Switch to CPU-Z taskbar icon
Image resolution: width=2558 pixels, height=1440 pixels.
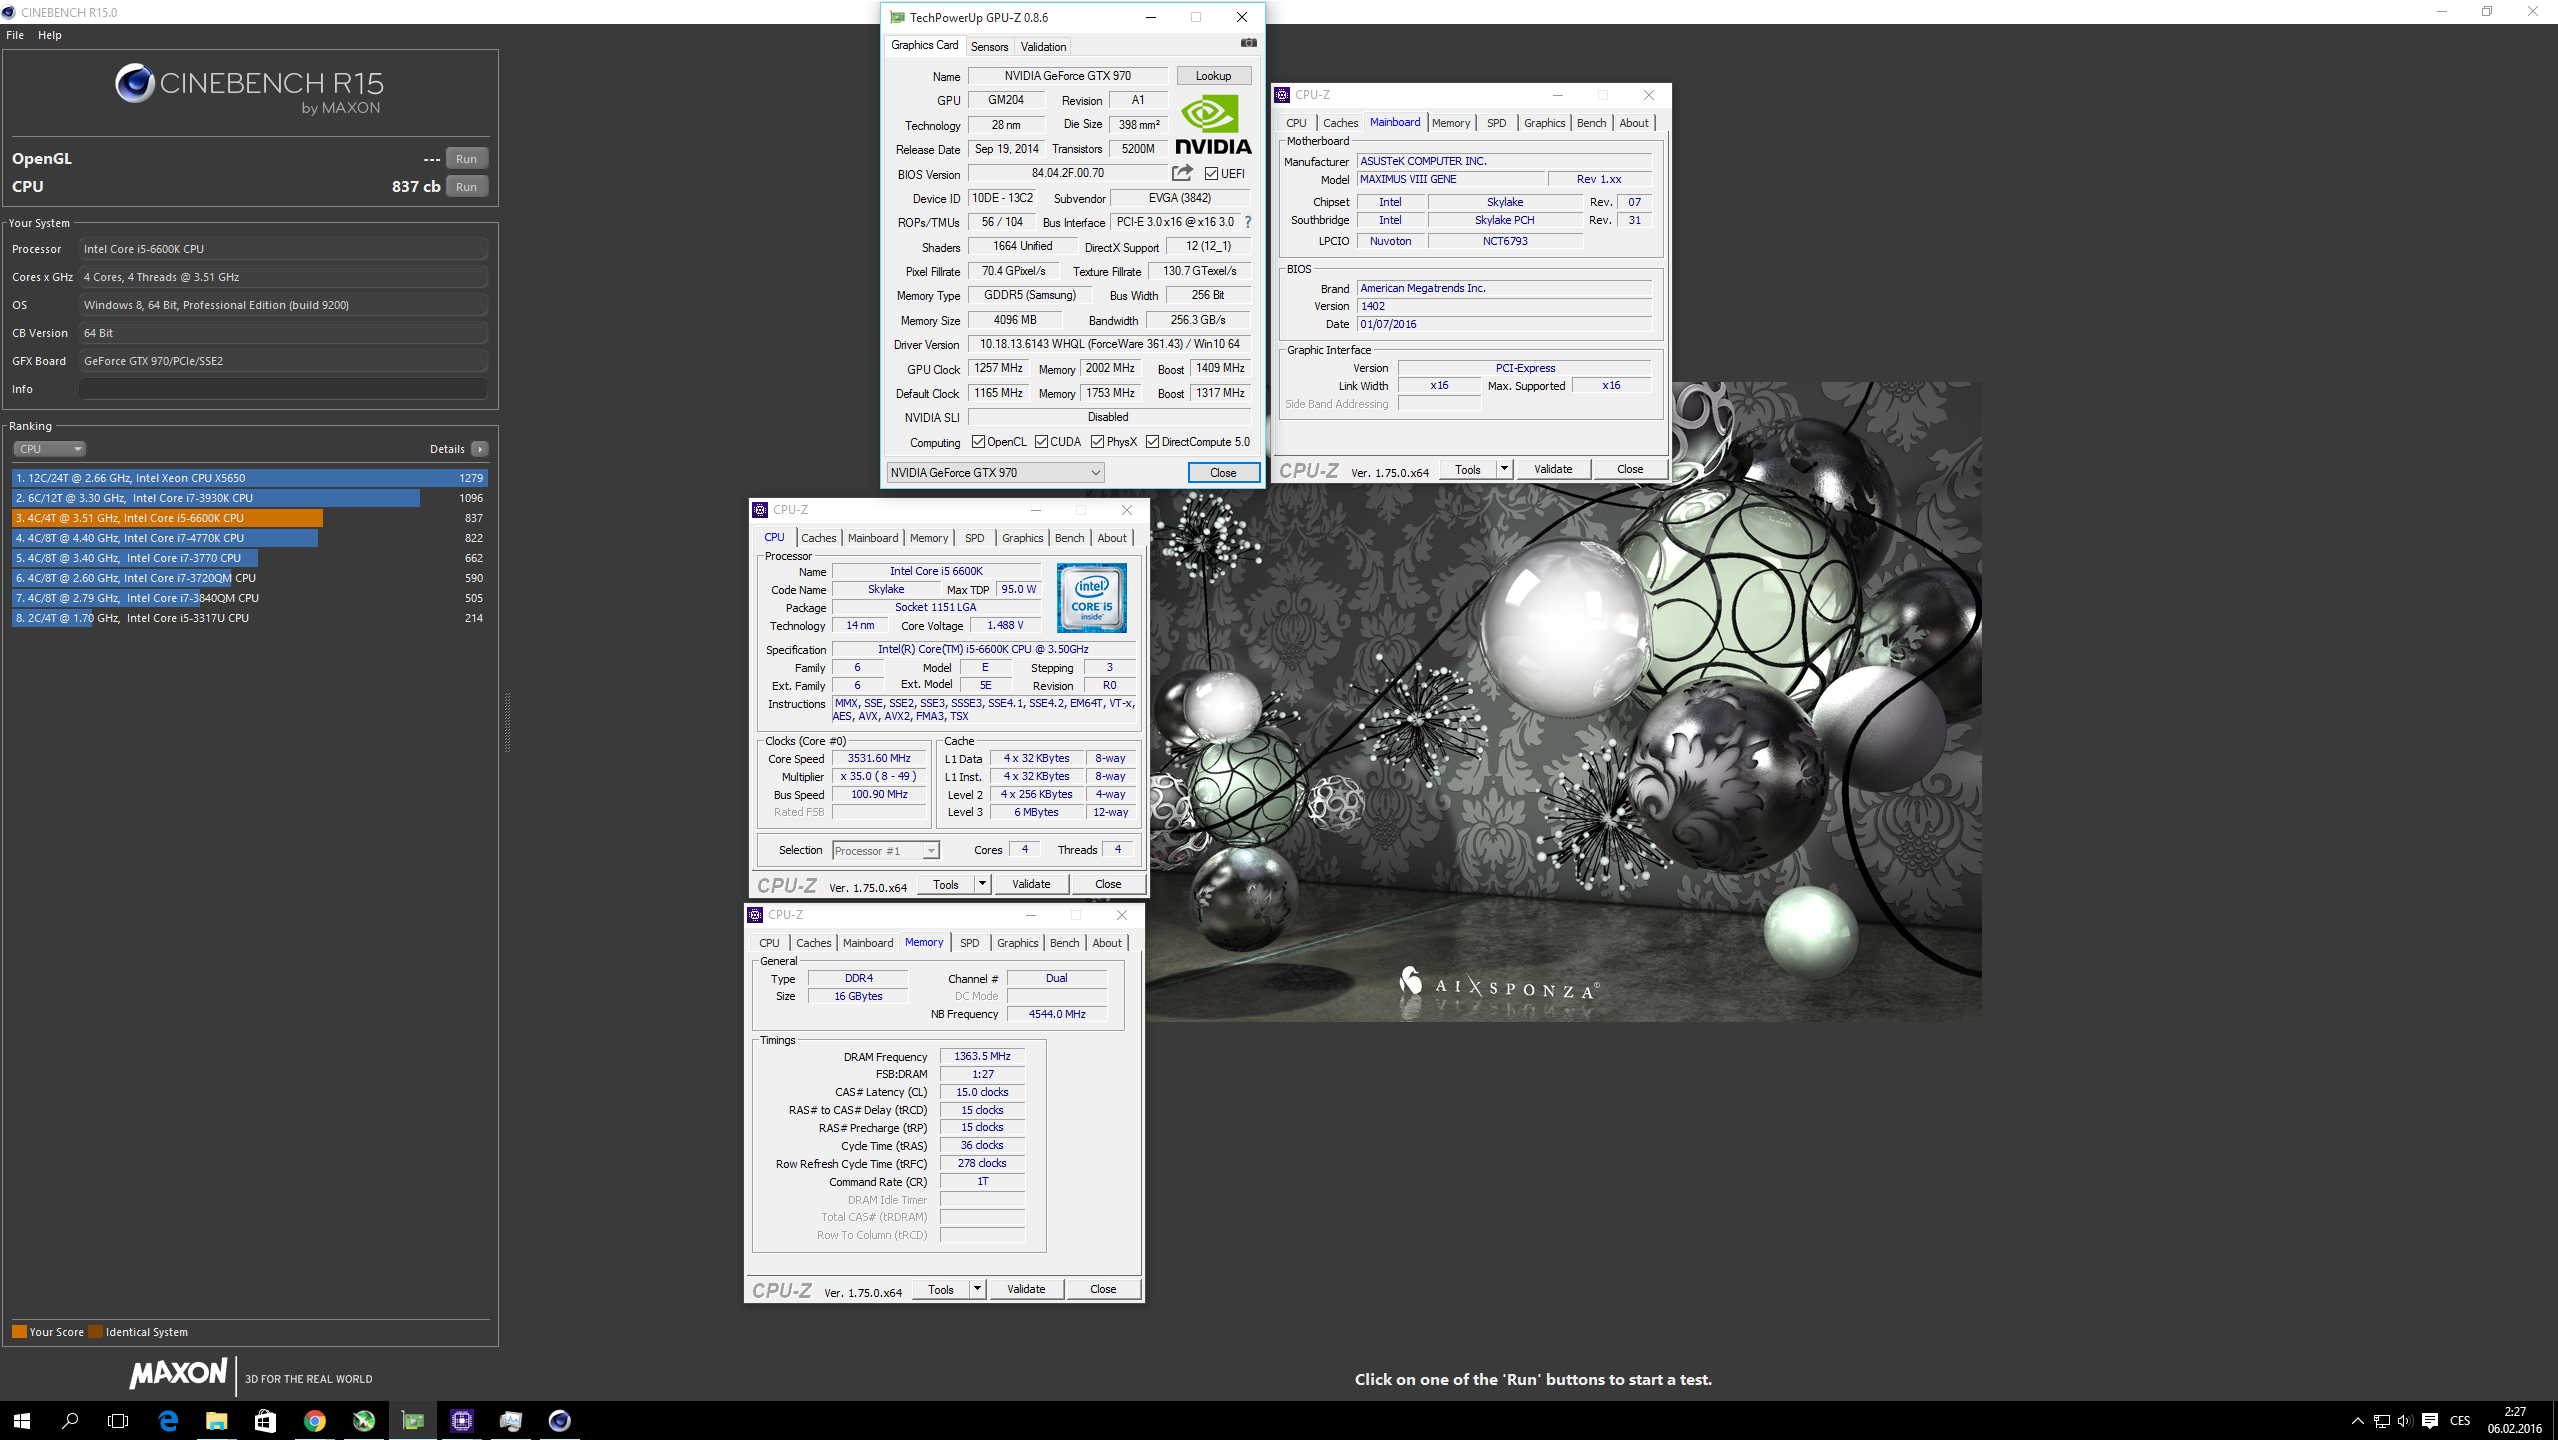pos(462,1420)
